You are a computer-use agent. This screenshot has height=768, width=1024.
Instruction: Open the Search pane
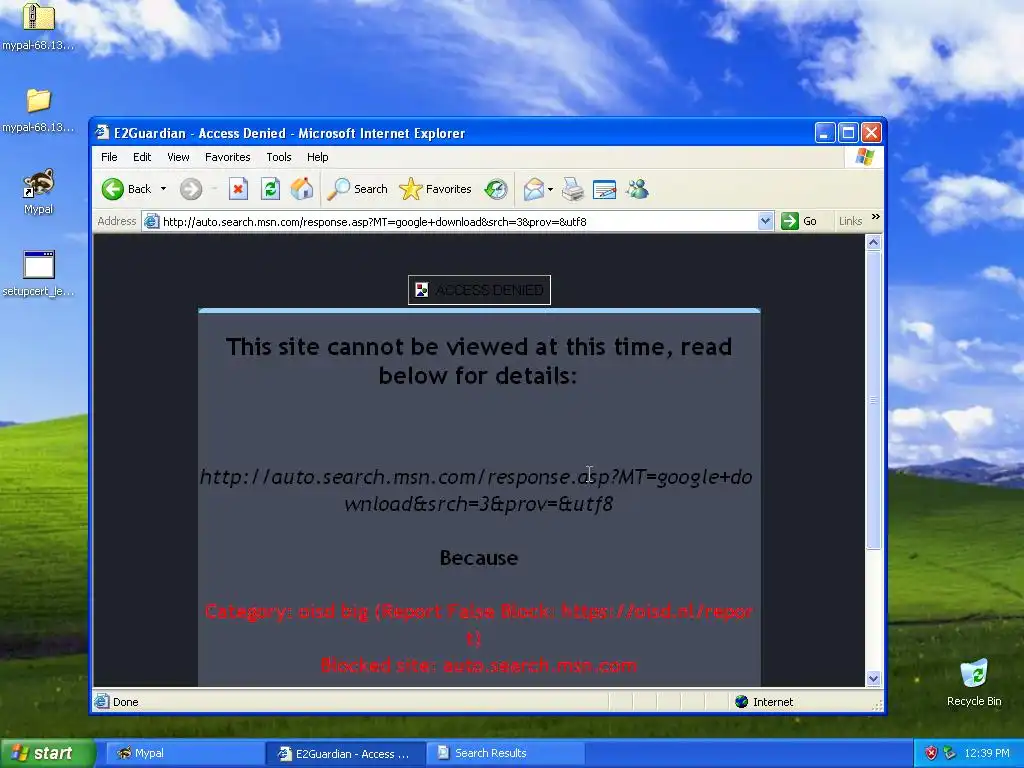coord(357,189)
